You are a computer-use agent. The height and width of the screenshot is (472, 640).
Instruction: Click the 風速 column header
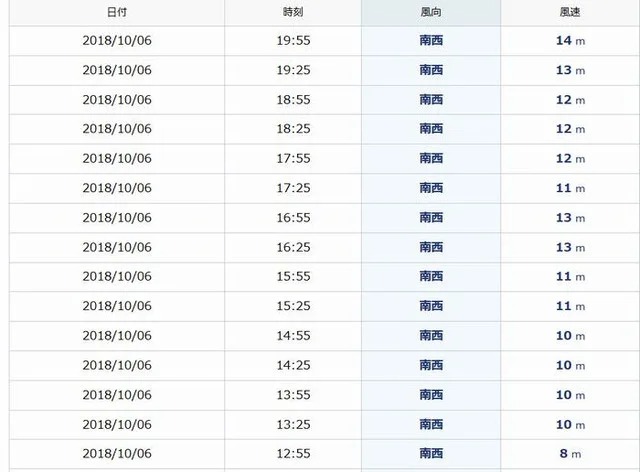pyautogui.click(x=570, y=12)
